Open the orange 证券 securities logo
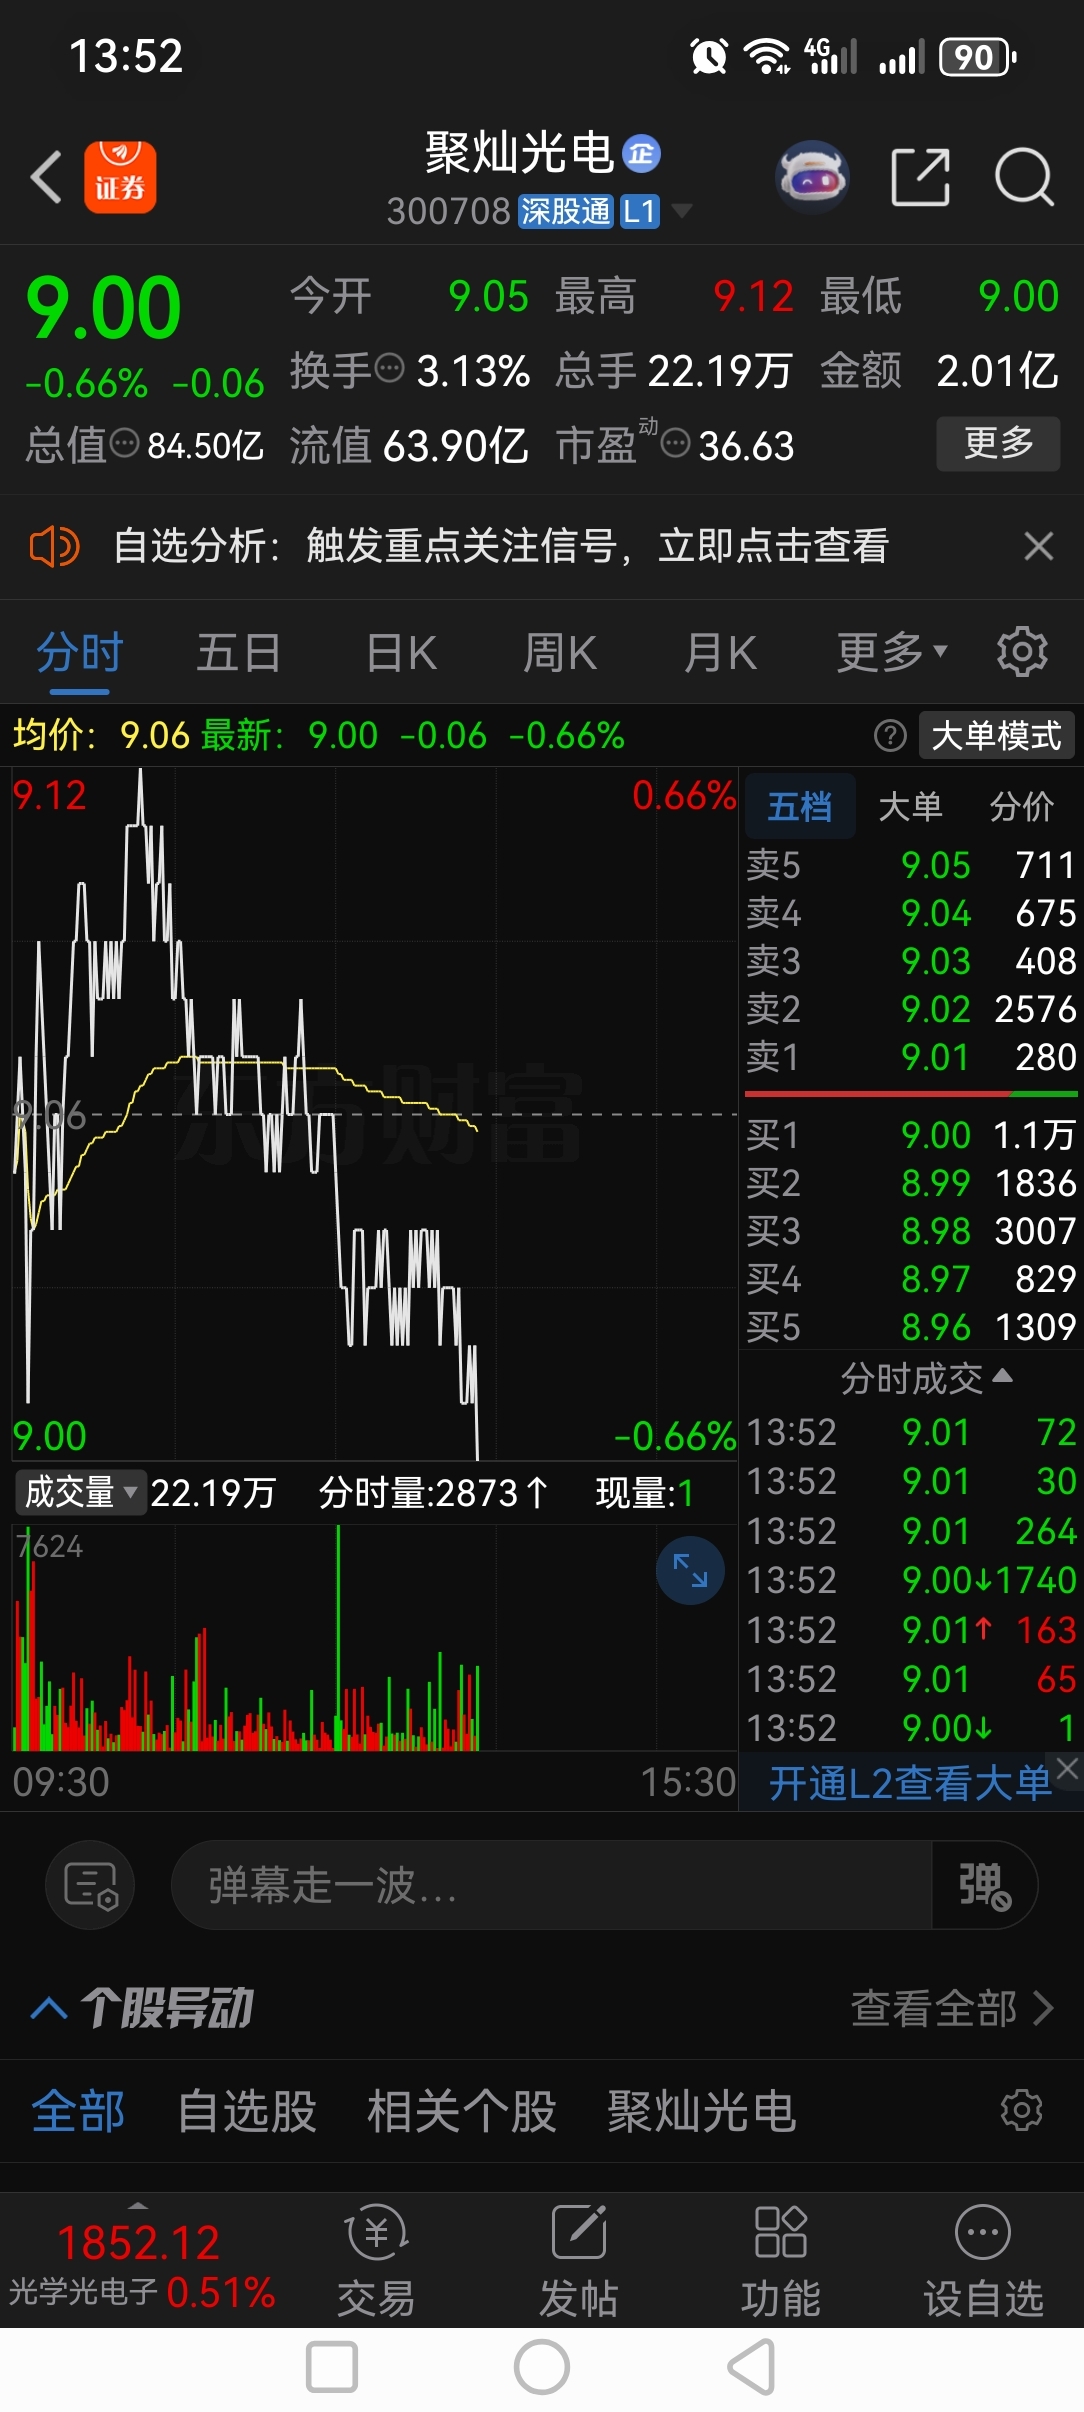Screen dimensions: 1084x2412 click(x=120, y=177)
